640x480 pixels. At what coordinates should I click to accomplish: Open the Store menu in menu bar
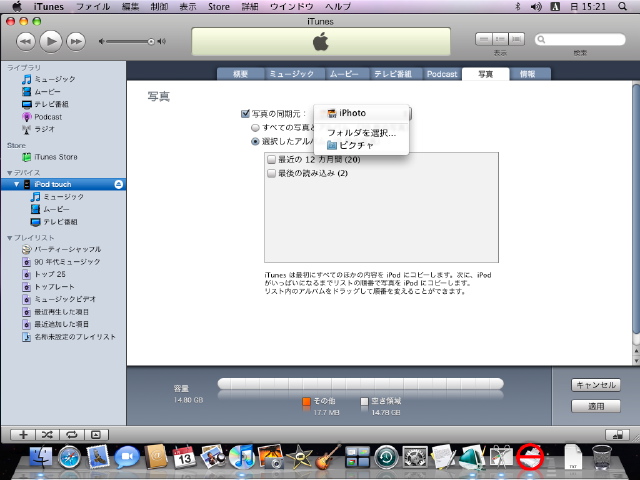pos(219,7)
